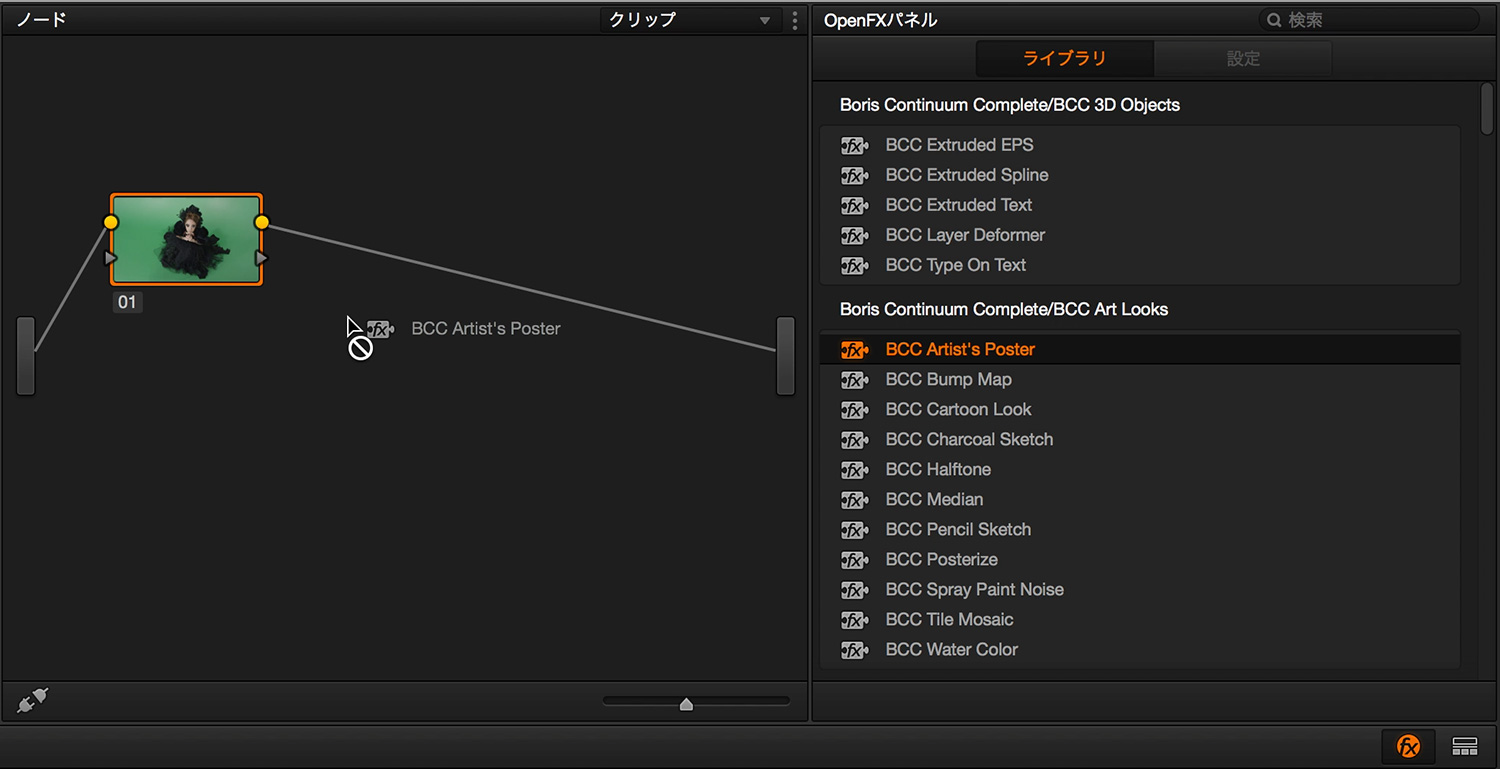The image size is (1500, 769).
Task: Click the fx icon beside BCC Water Color
Action: click(x=854, y=650)
